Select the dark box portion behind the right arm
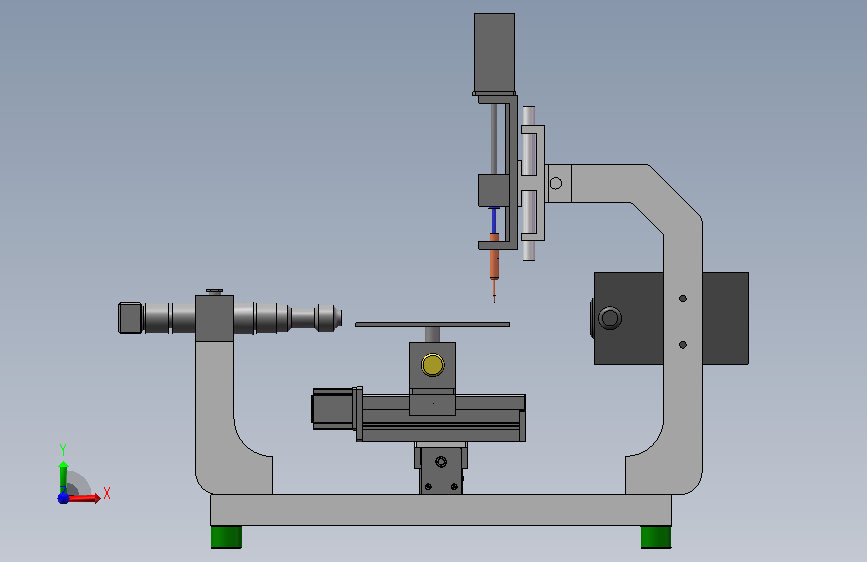867x562 pixels. point(725,318)
